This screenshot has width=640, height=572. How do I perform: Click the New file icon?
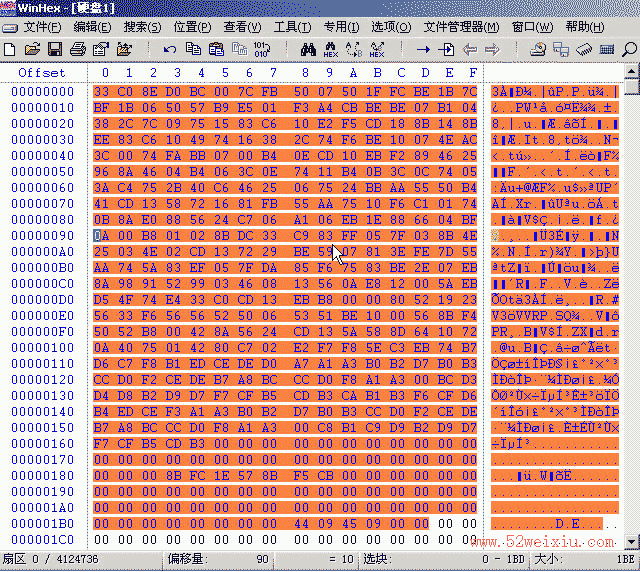[x=10, y=48]
